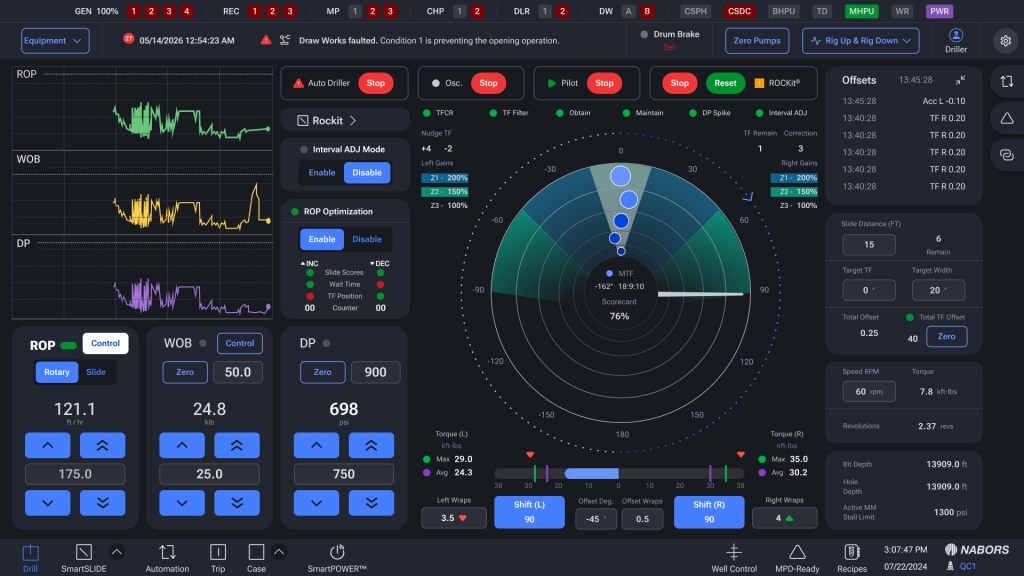Enable Interval ADJ Mode
The height and width of the screenshot is (576, 1024).
[x=322, y=172]
